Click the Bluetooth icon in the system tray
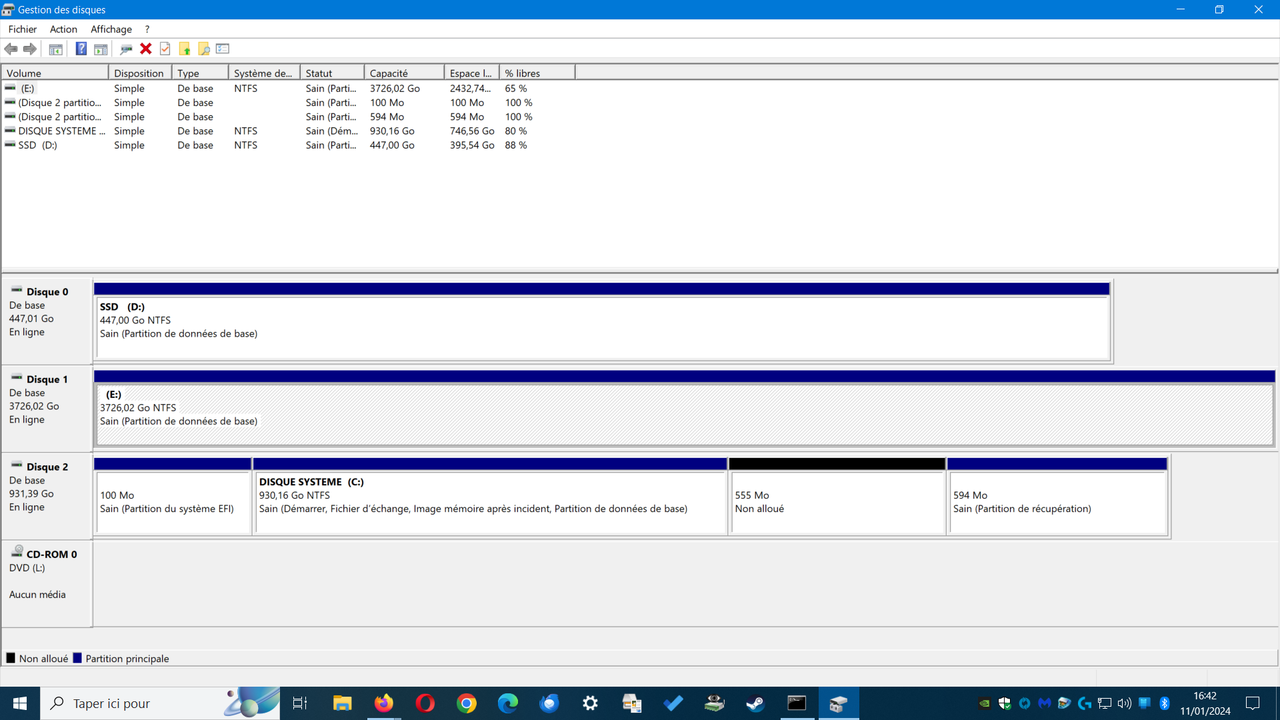The height and width of the screenshot is (720, 1280). (x=1165, y=703)
